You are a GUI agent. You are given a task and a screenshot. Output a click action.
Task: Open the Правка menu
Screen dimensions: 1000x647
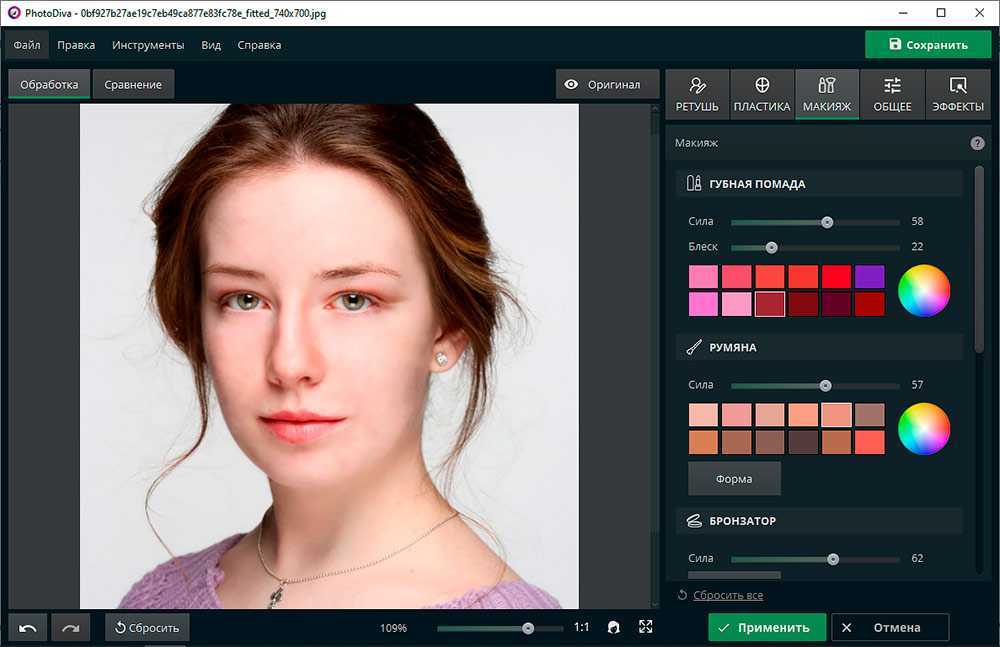(76, 45)
